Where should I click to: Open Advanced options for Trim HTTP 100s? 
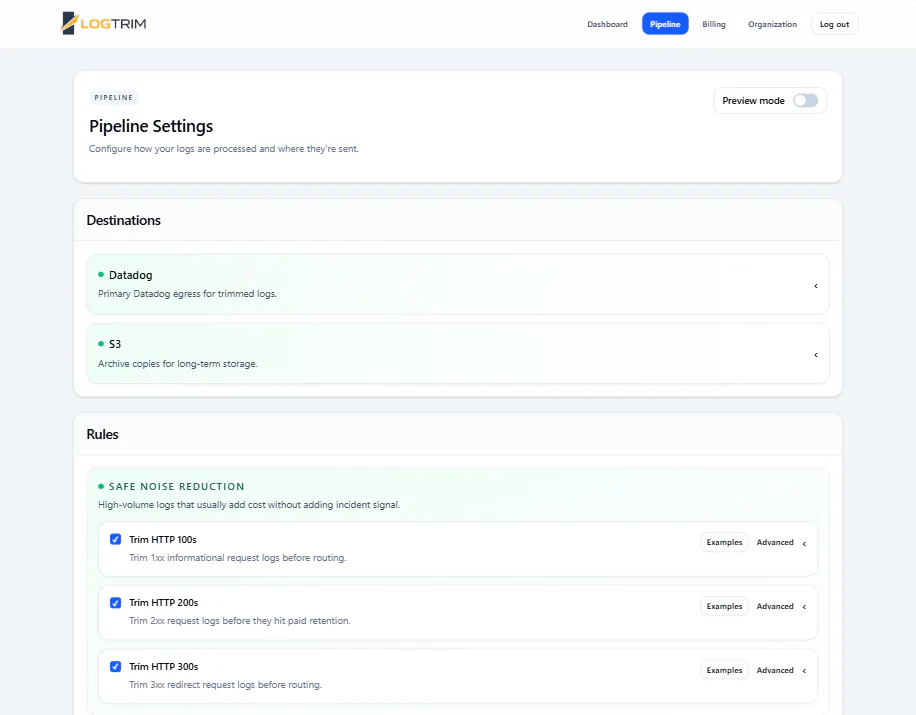coord(781,542)
